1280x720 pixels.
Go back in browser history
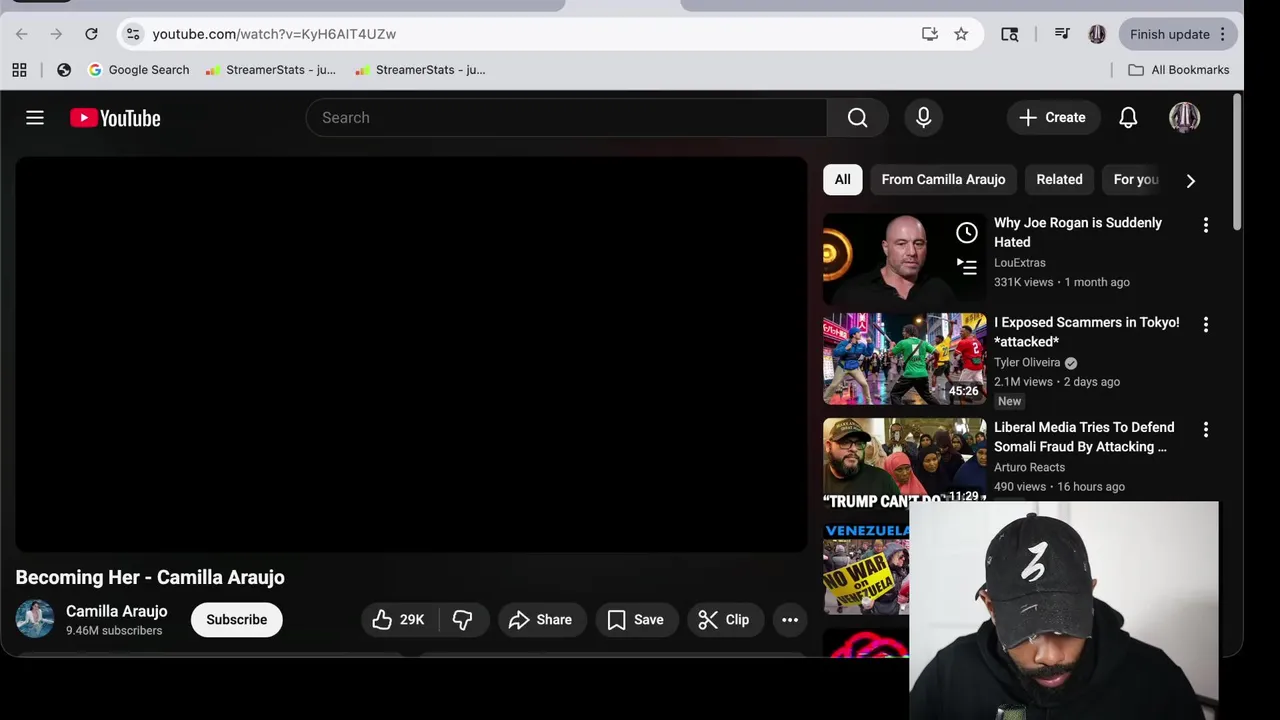(22, 34)
